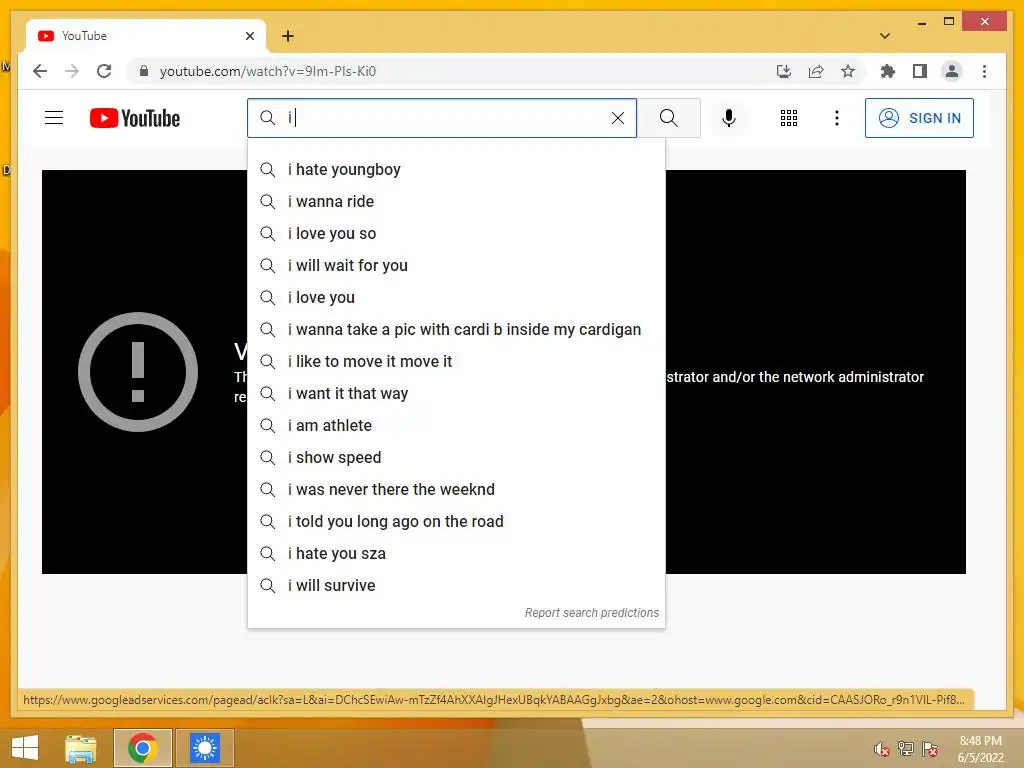Minimize the Chrome window

(x=921, y=22)
